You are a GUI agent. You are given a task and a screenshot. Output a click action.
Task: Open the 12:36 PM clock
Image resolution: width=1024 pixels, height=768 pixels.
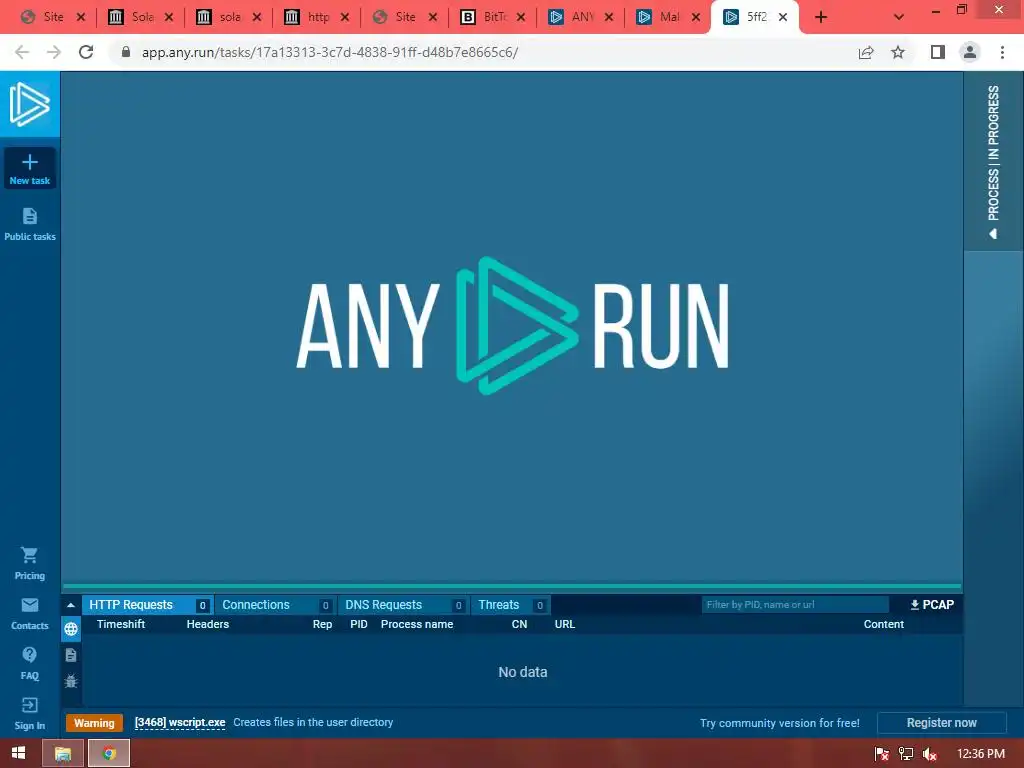pyautogui.click(x=980, y=754)
